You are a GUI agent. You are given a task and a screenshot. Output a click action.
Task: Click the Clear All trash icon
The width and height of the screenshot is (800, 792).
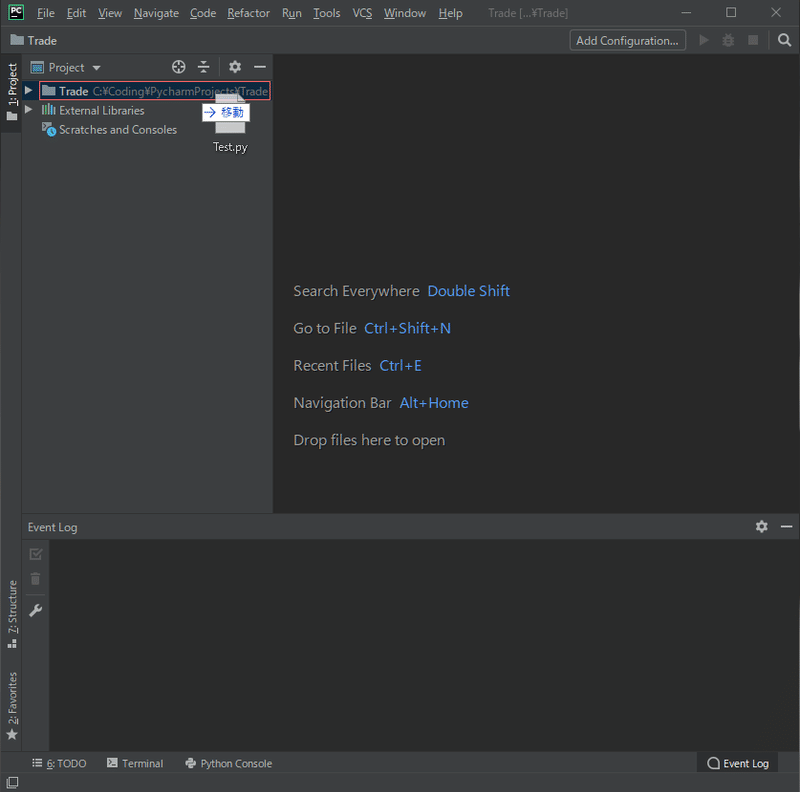coord(36,579)
